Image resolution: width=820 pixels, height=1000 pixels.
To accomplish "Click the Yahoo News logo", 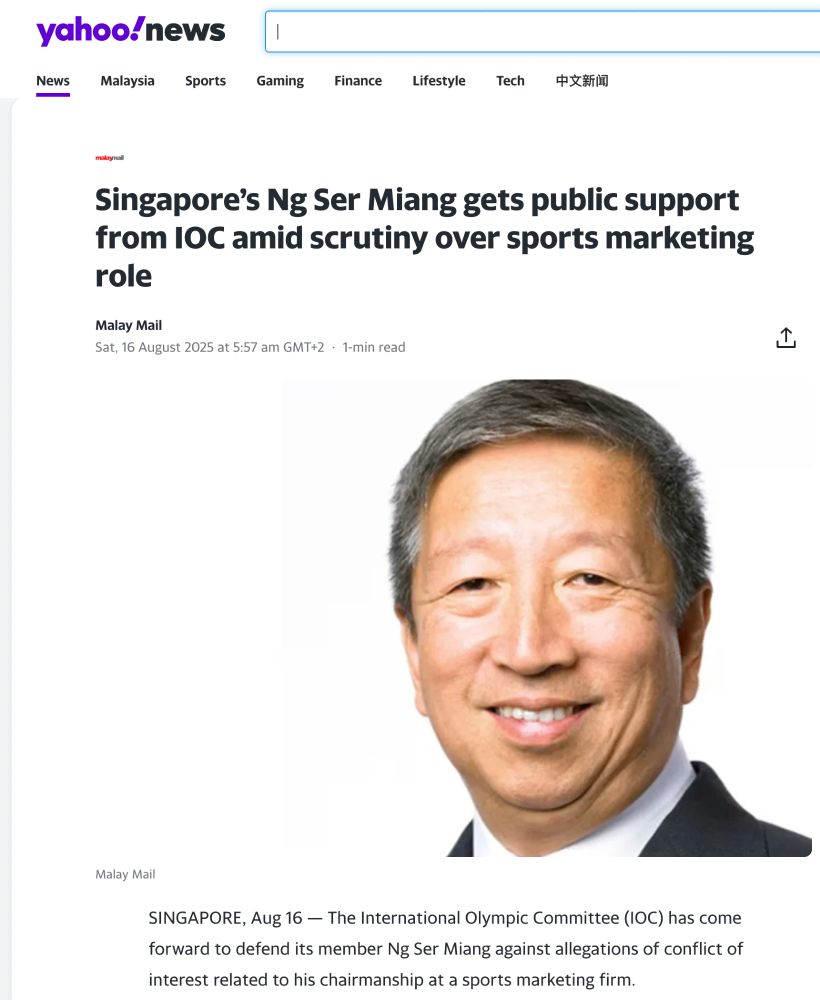I will click(131, 31).
